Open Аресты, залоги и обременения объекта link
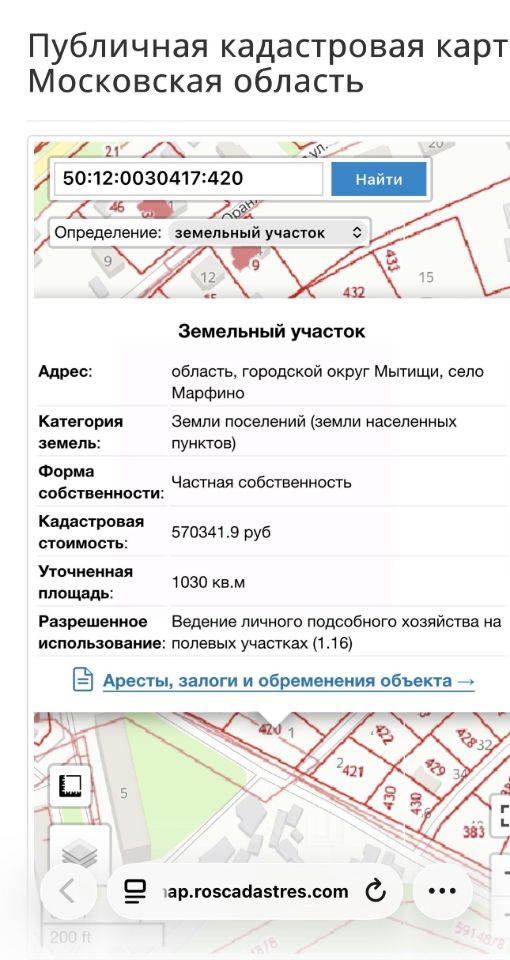510x960 pixels. (x=288, y=681)
